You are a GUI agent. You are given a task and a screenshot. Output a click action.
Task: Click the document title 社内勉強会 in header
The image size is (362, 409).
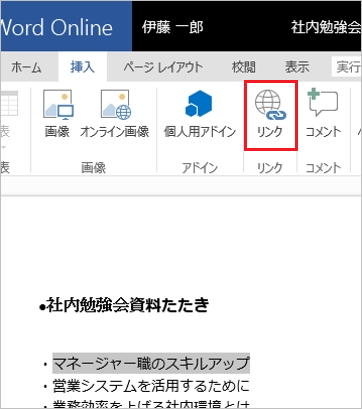[x=326, y=27]
